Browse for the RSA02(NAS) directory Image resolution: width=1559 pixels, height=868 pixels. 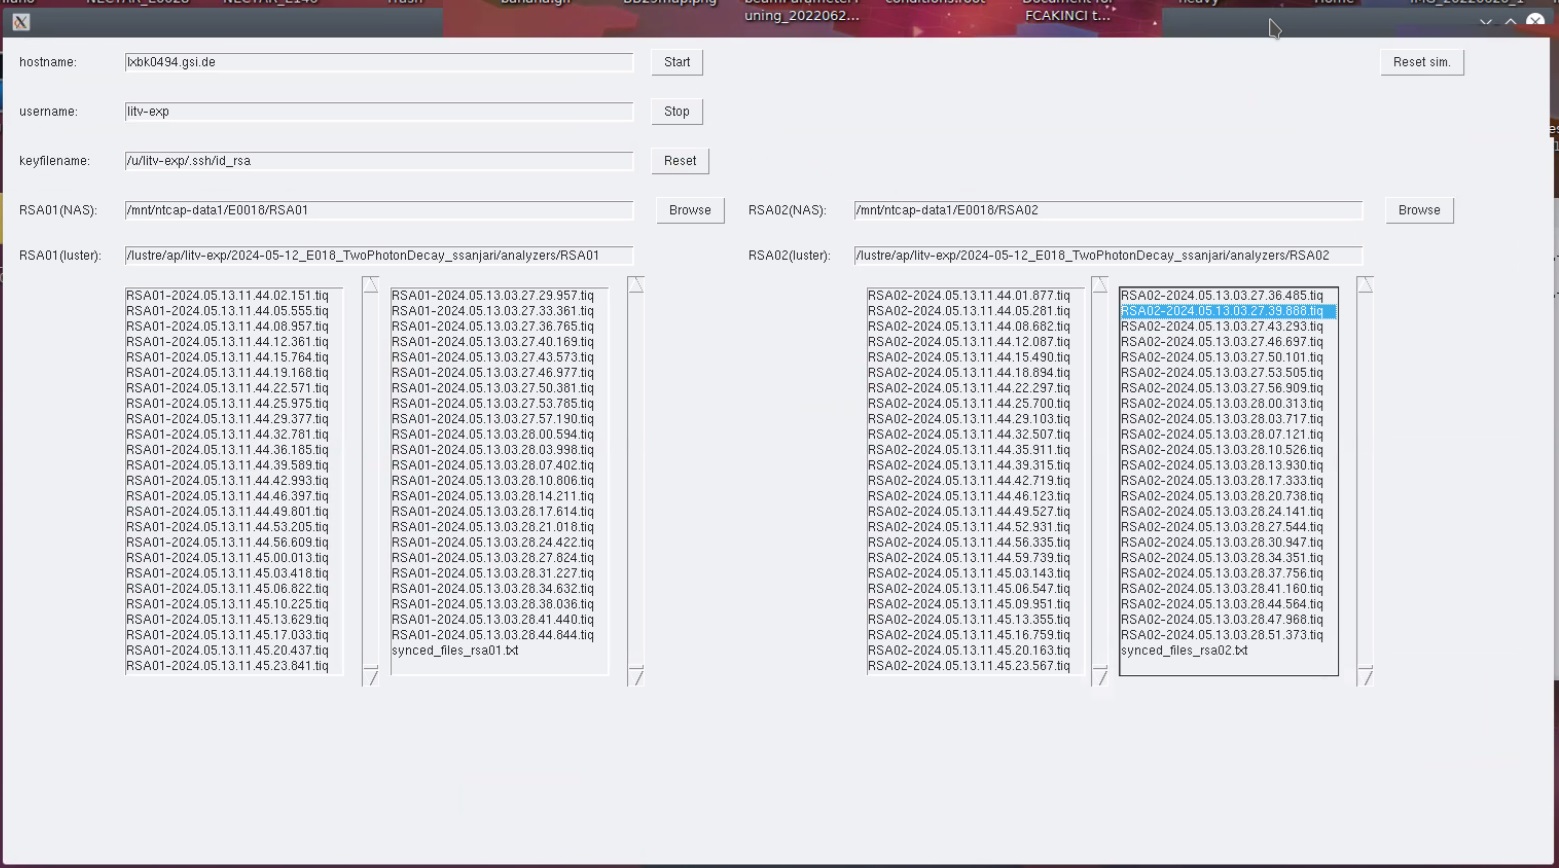(1419, 210)
